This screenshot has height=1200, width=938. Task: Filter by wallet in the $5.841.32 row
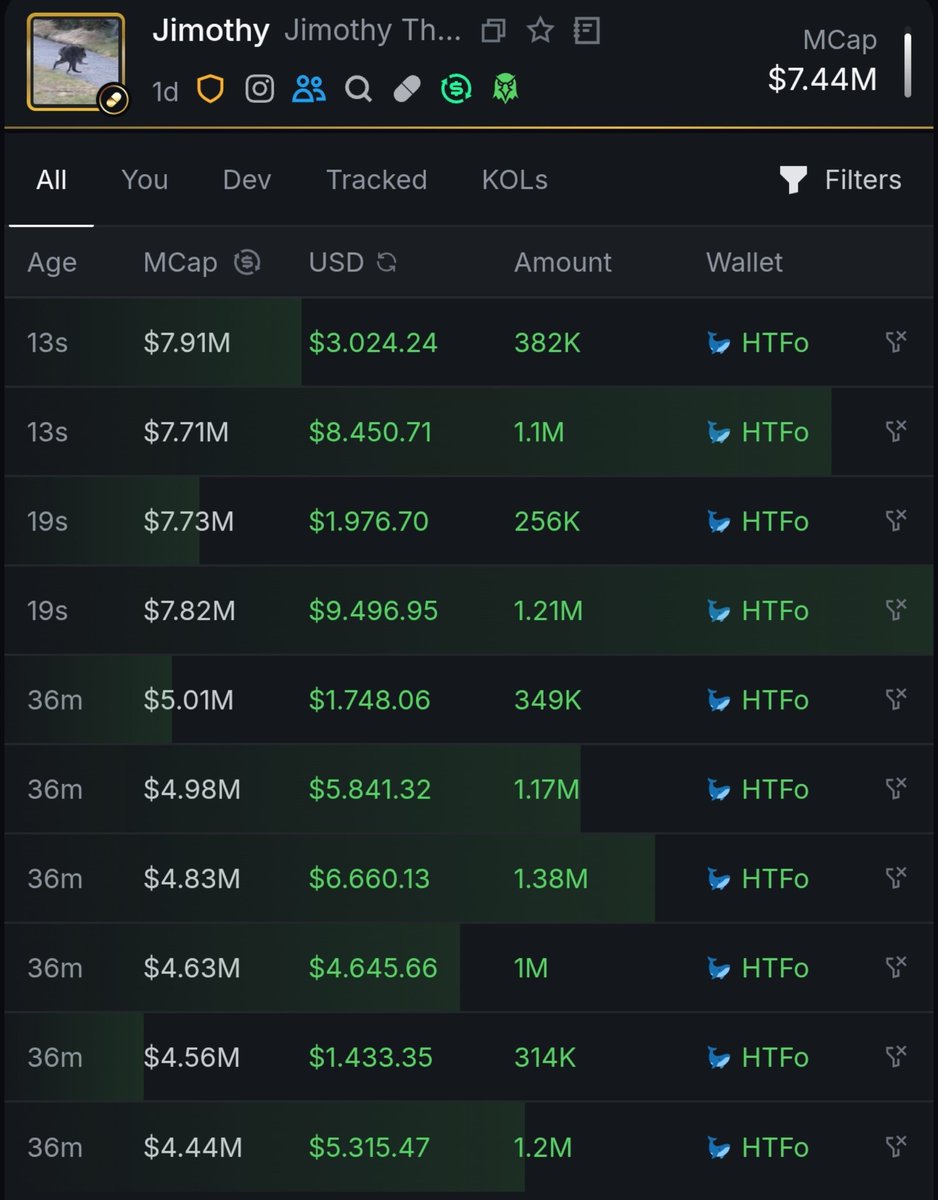coord(896,788)
